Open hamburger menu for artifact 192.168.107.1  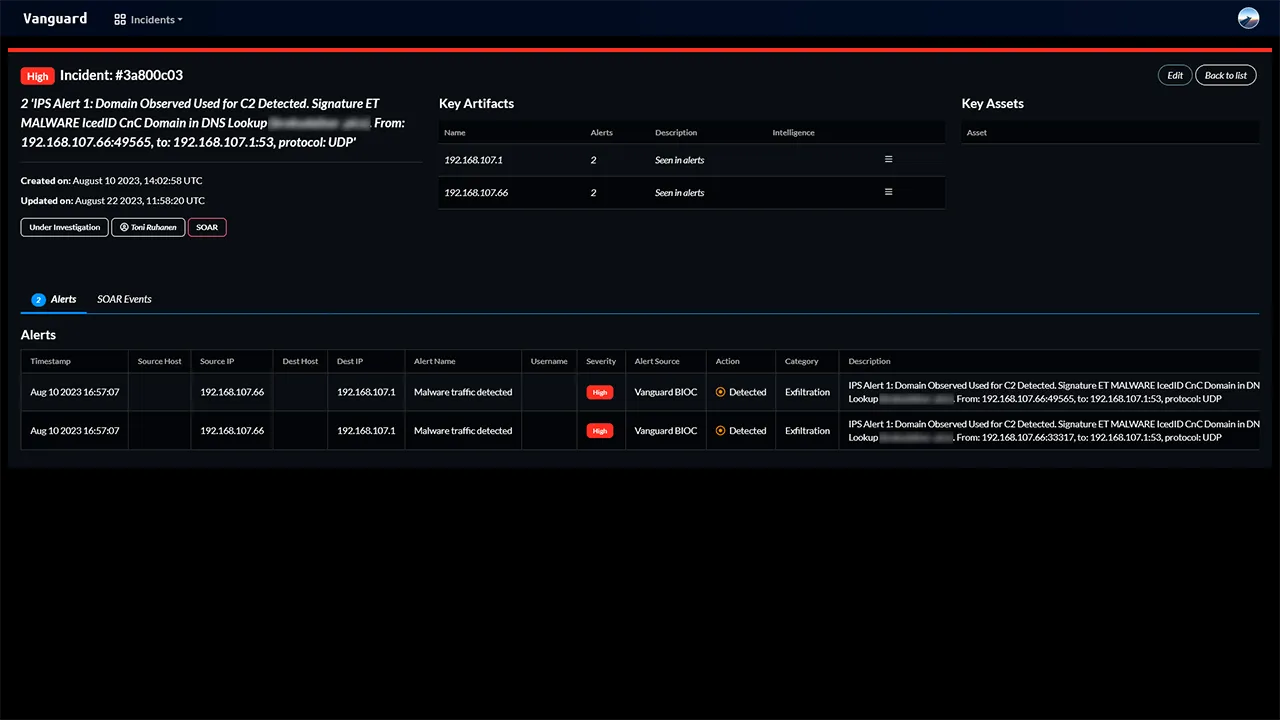[888, 159]
